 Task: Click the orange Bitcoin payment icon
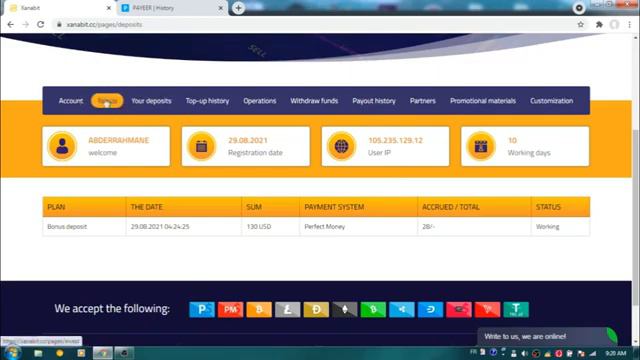[259, 309]
